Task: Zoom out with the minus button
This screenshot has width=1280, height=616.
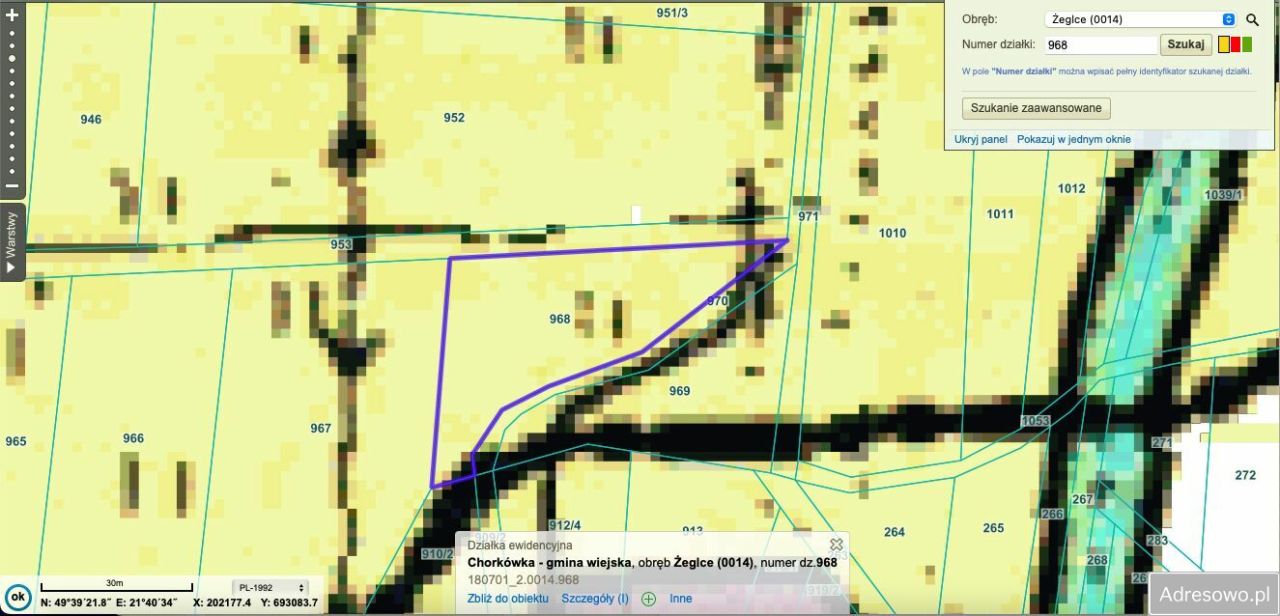Action: pos(12,186)
